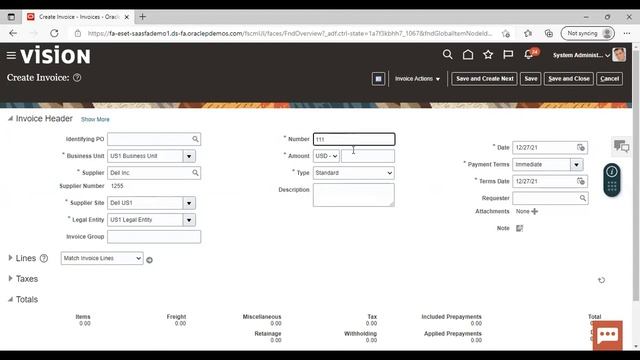
Task: Click the Vision logo
Action: (56, 55)
